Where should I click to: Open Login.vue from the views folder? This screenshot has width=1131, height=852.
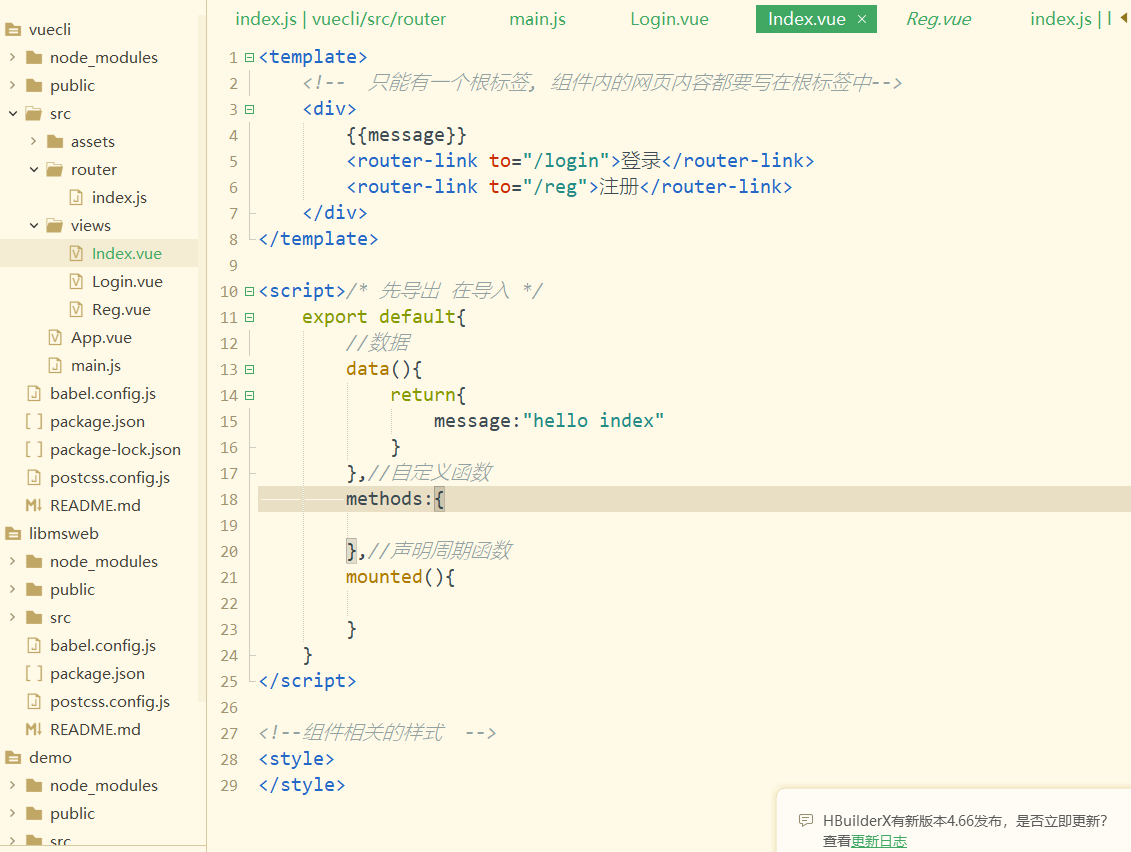coord(127,281)
